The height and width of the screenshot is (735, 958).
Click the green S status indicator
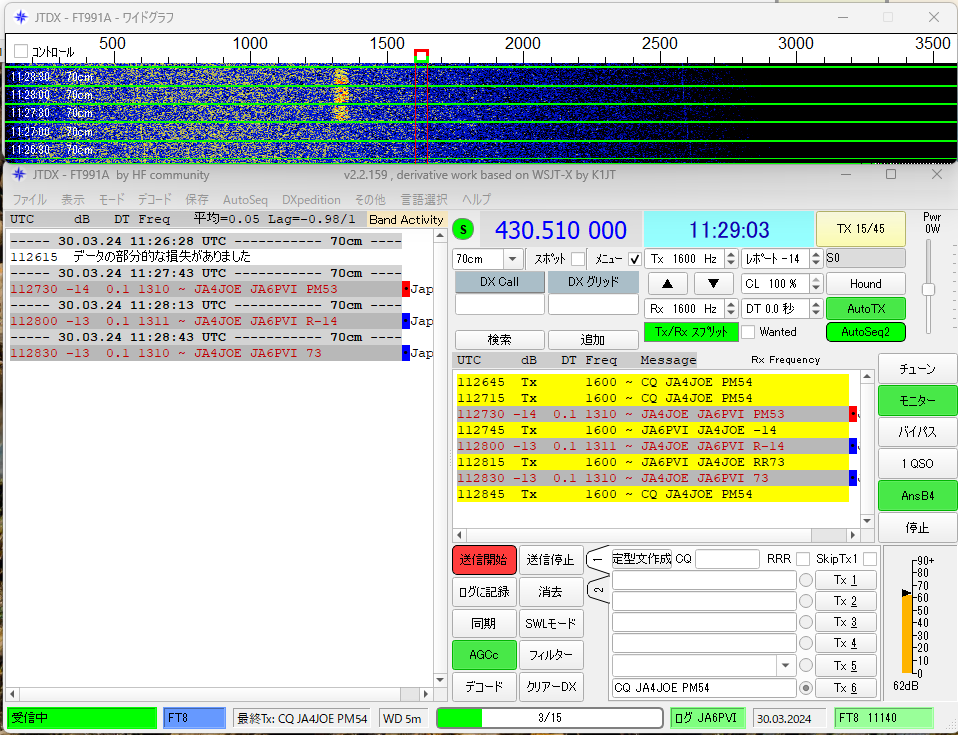463,230
